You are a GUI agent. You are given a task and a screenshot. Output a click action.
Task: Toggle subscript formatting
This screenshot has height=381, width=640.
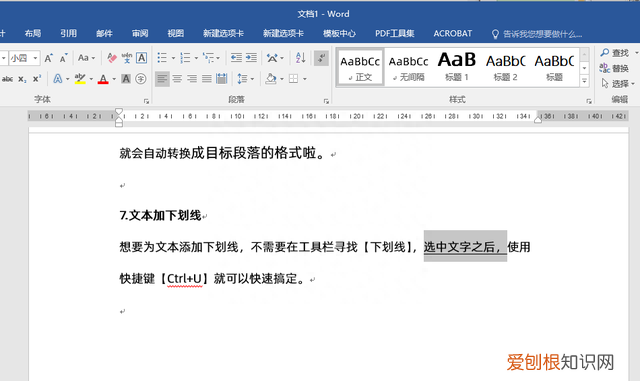(x=22, y=79)
